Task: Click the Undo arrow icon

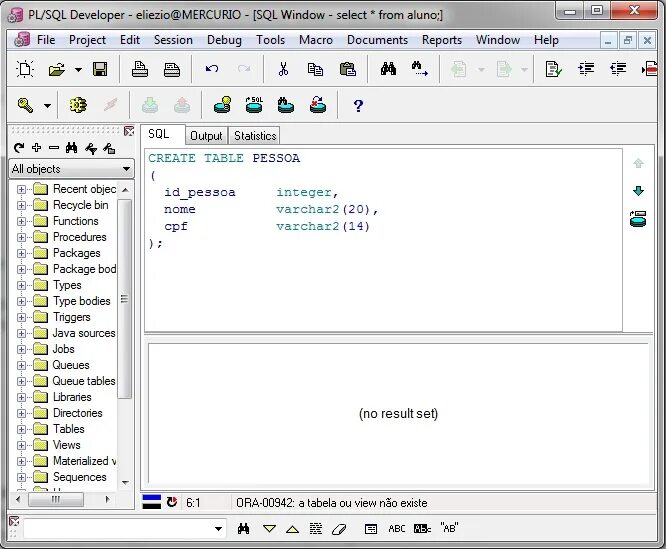Action: tap(212, 68)
